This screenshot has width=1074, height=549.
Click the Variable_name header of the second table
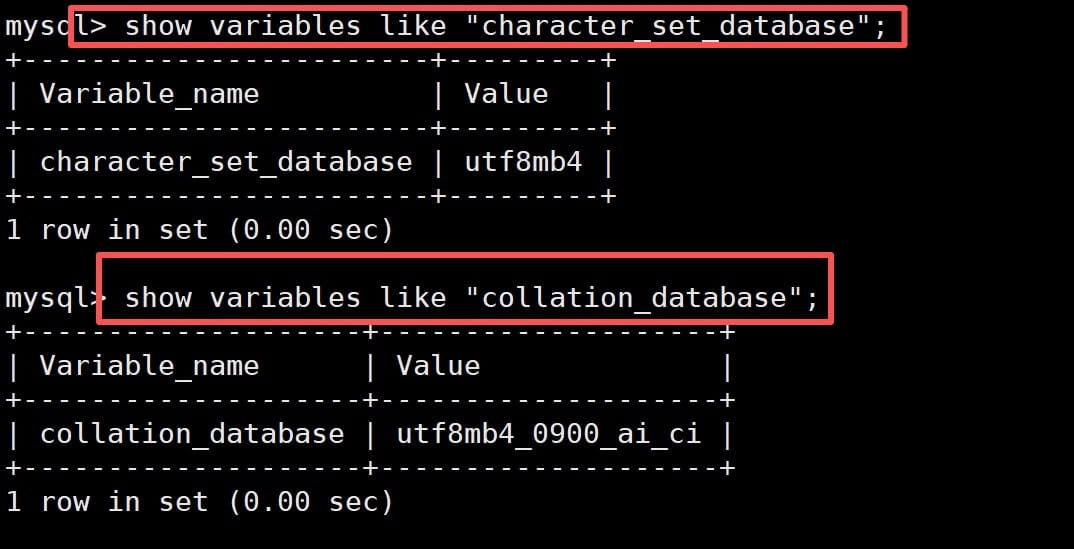click(x=149, y=366)
